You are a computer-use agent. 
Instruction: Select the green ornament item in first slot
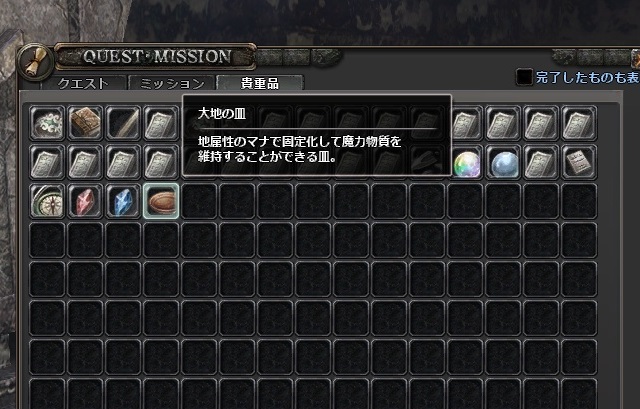tap(47, 123)
